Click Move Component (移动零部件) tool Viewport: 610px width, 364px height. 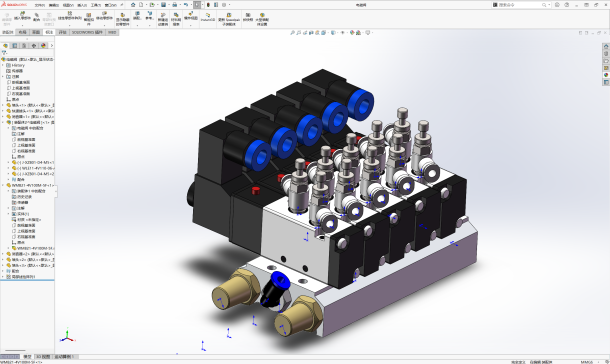point(104,16)
